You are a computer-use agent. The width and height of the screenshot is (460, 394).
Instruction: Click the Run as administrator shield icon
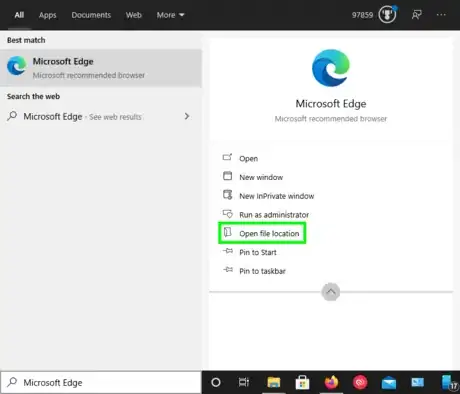tap(228, 213)
